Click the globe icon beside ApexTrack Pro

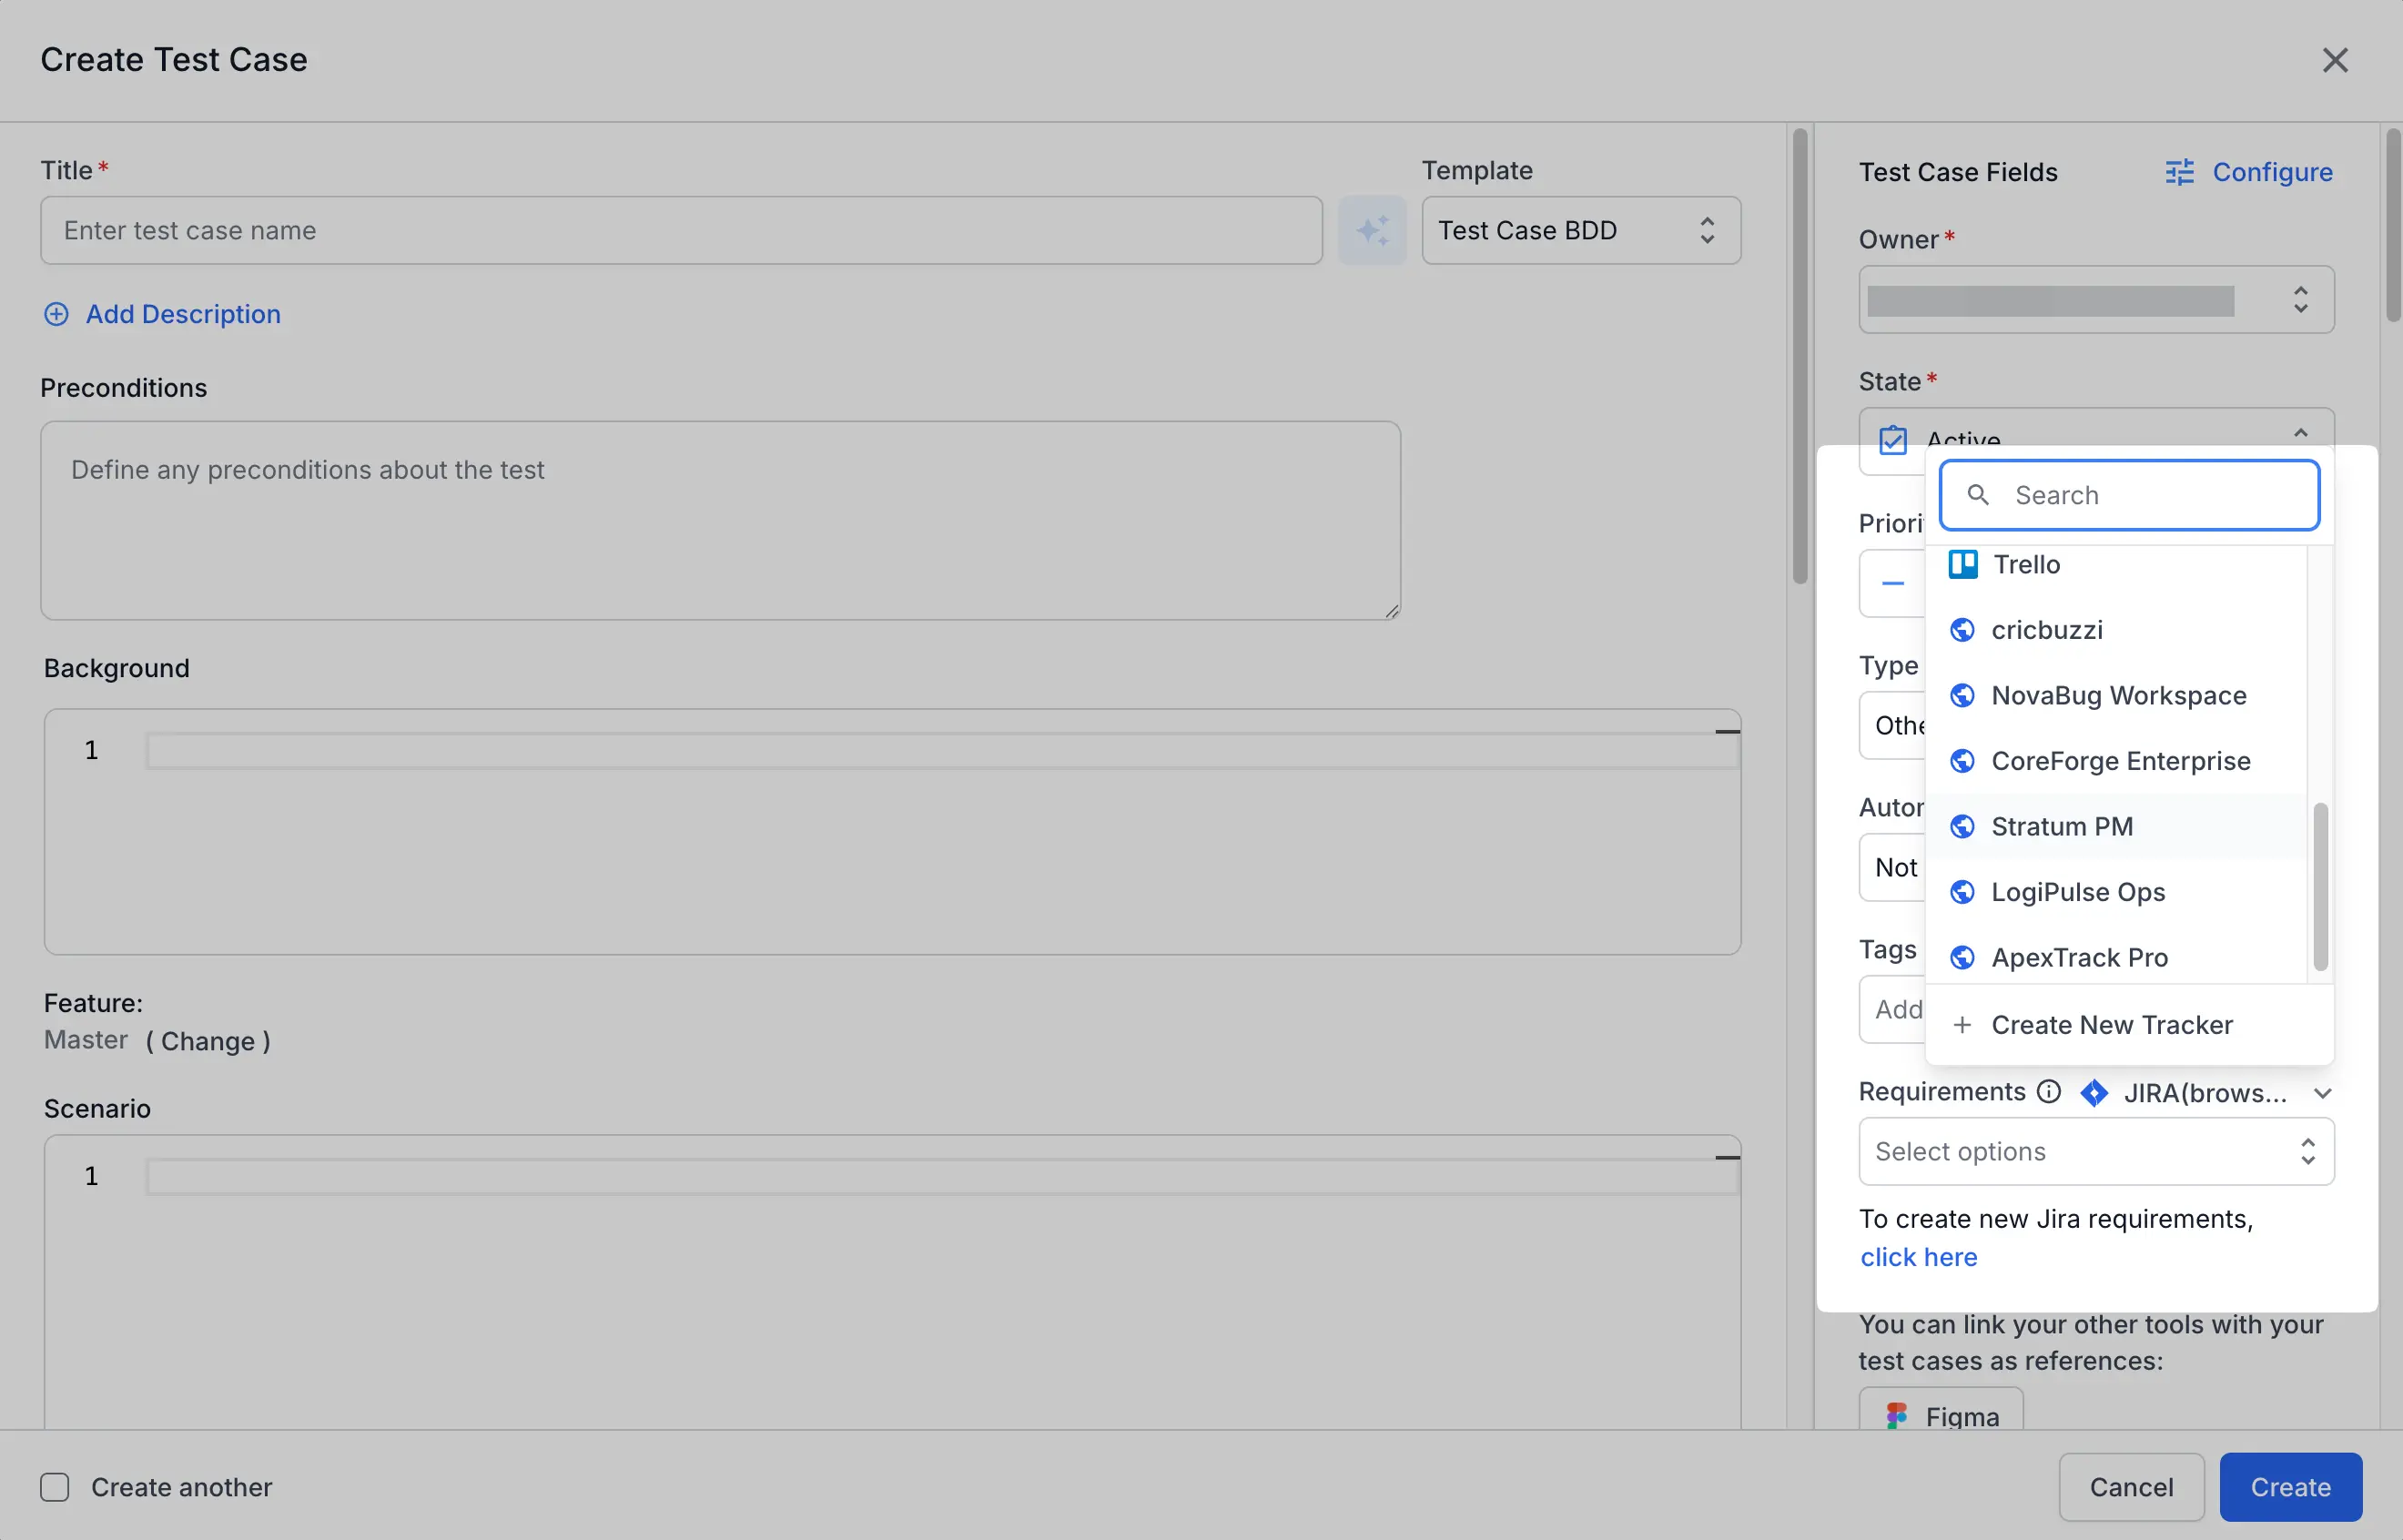[x=1963, y=957]
